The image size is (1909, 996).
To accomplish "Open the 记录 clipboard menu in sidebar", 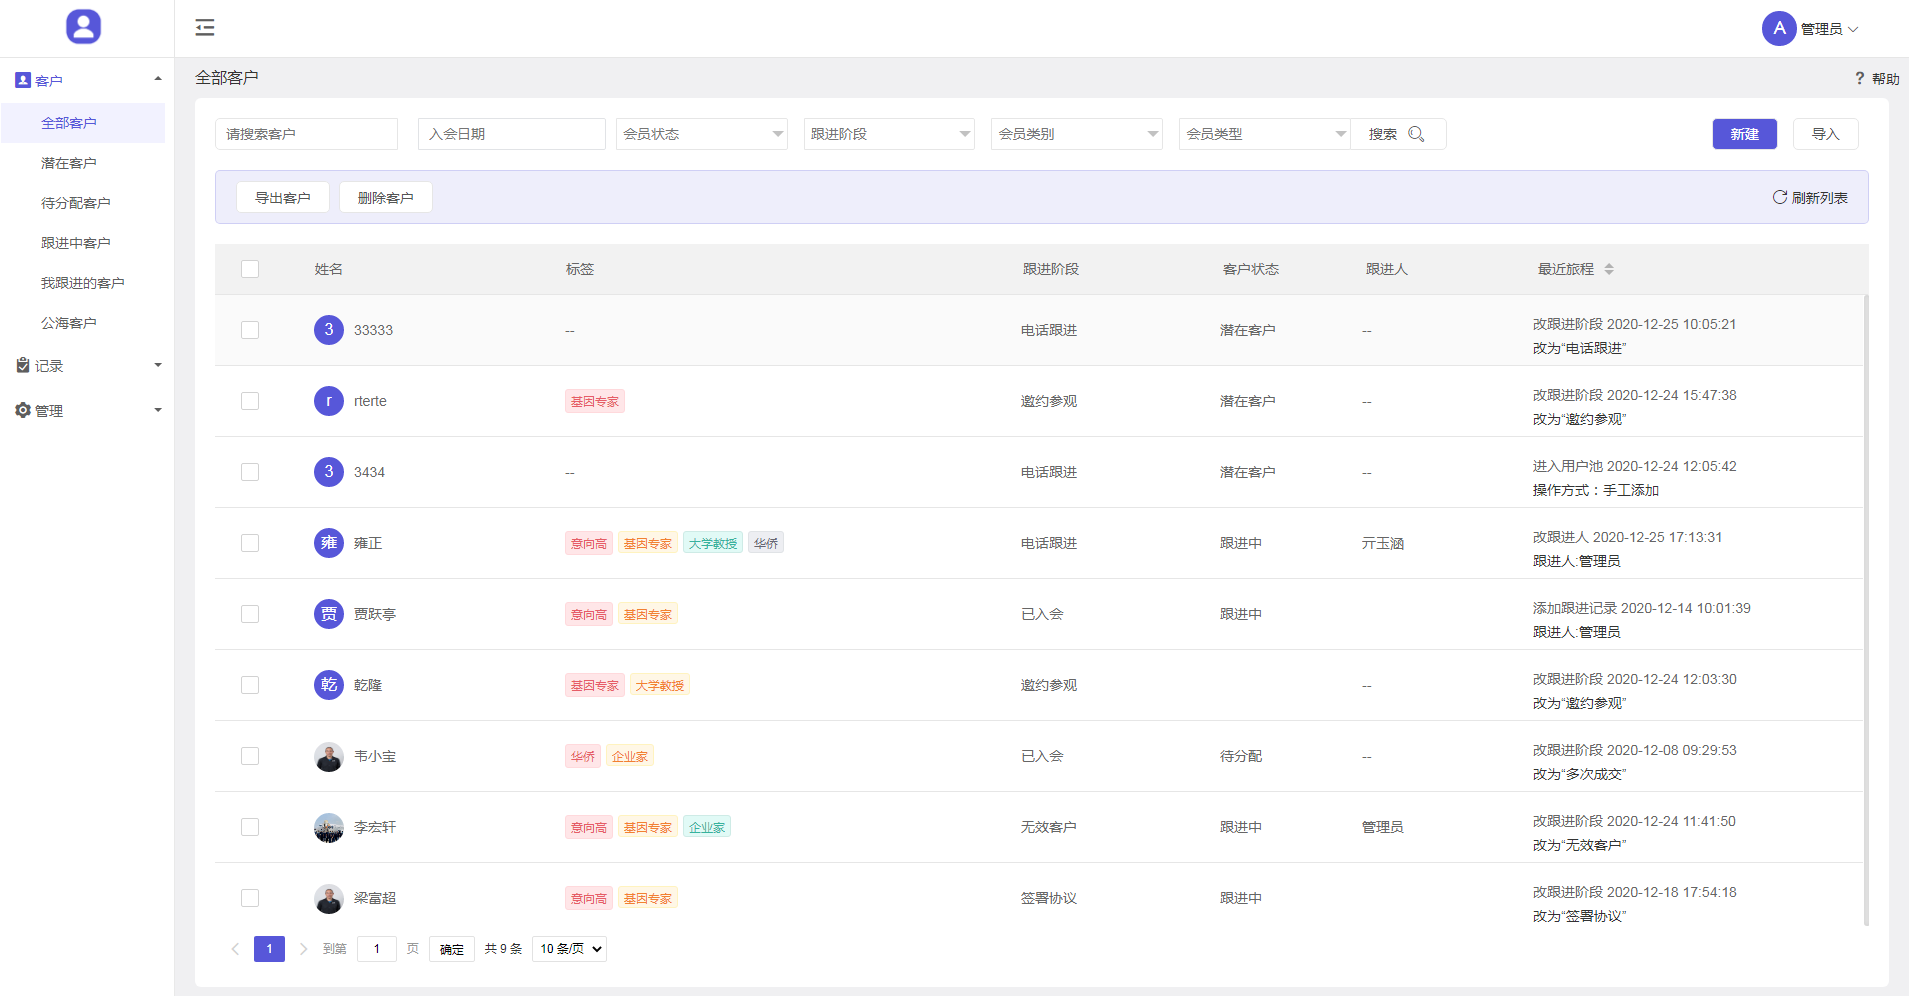I will pos(87,366).
